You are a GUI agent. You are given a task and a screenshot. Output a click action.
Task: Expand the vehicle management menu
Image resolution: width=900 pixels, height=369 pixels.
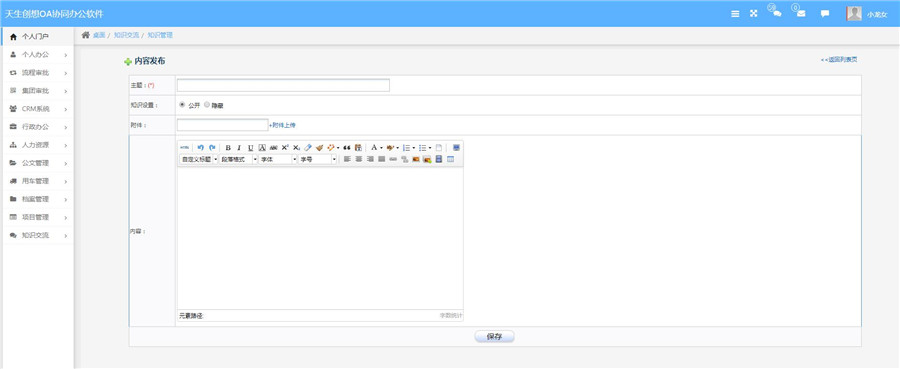click(38, 181)
